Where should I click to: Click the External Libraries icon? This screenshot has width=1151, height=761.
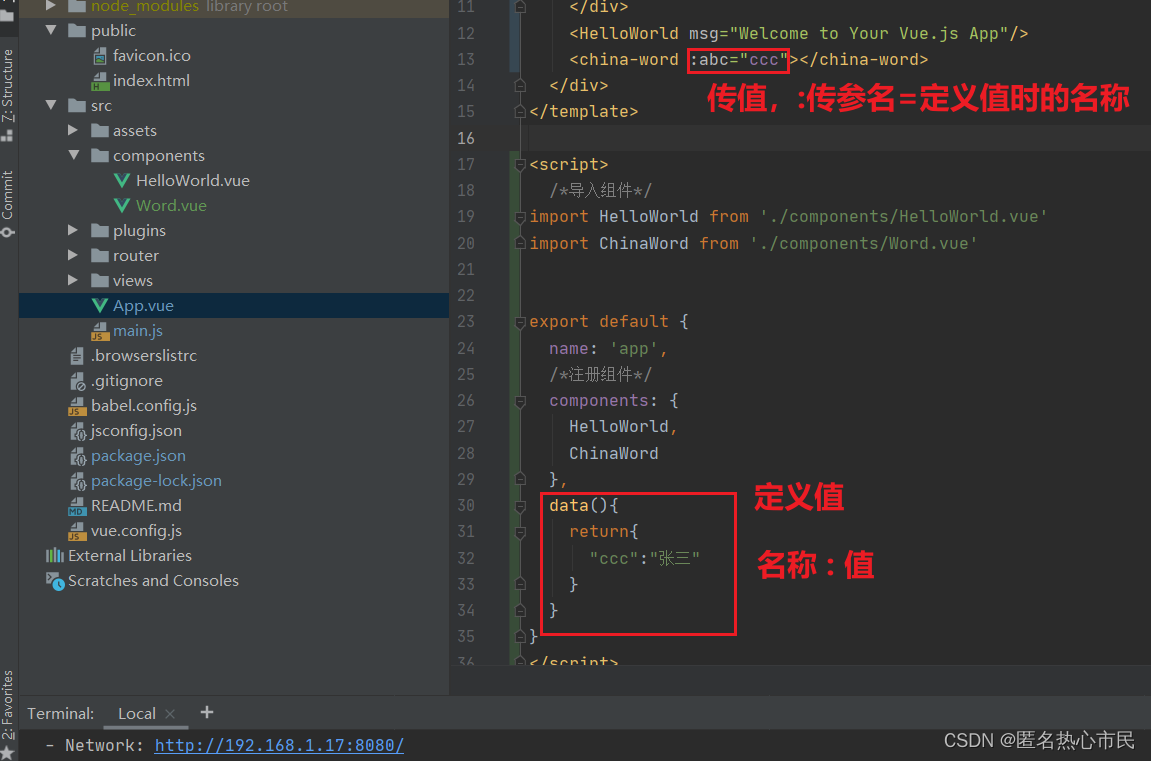[x=55, y=556]
